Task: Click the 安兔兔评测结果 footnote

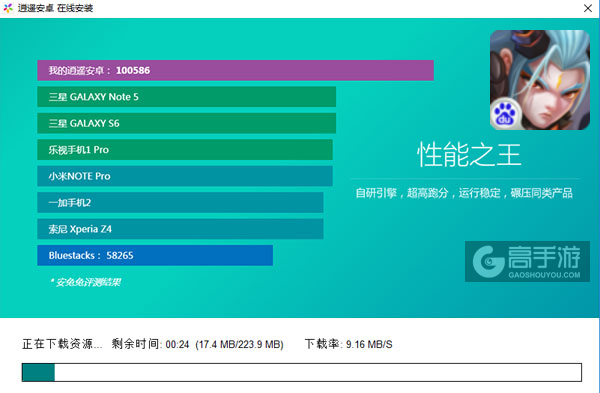Action: point(85,282)
